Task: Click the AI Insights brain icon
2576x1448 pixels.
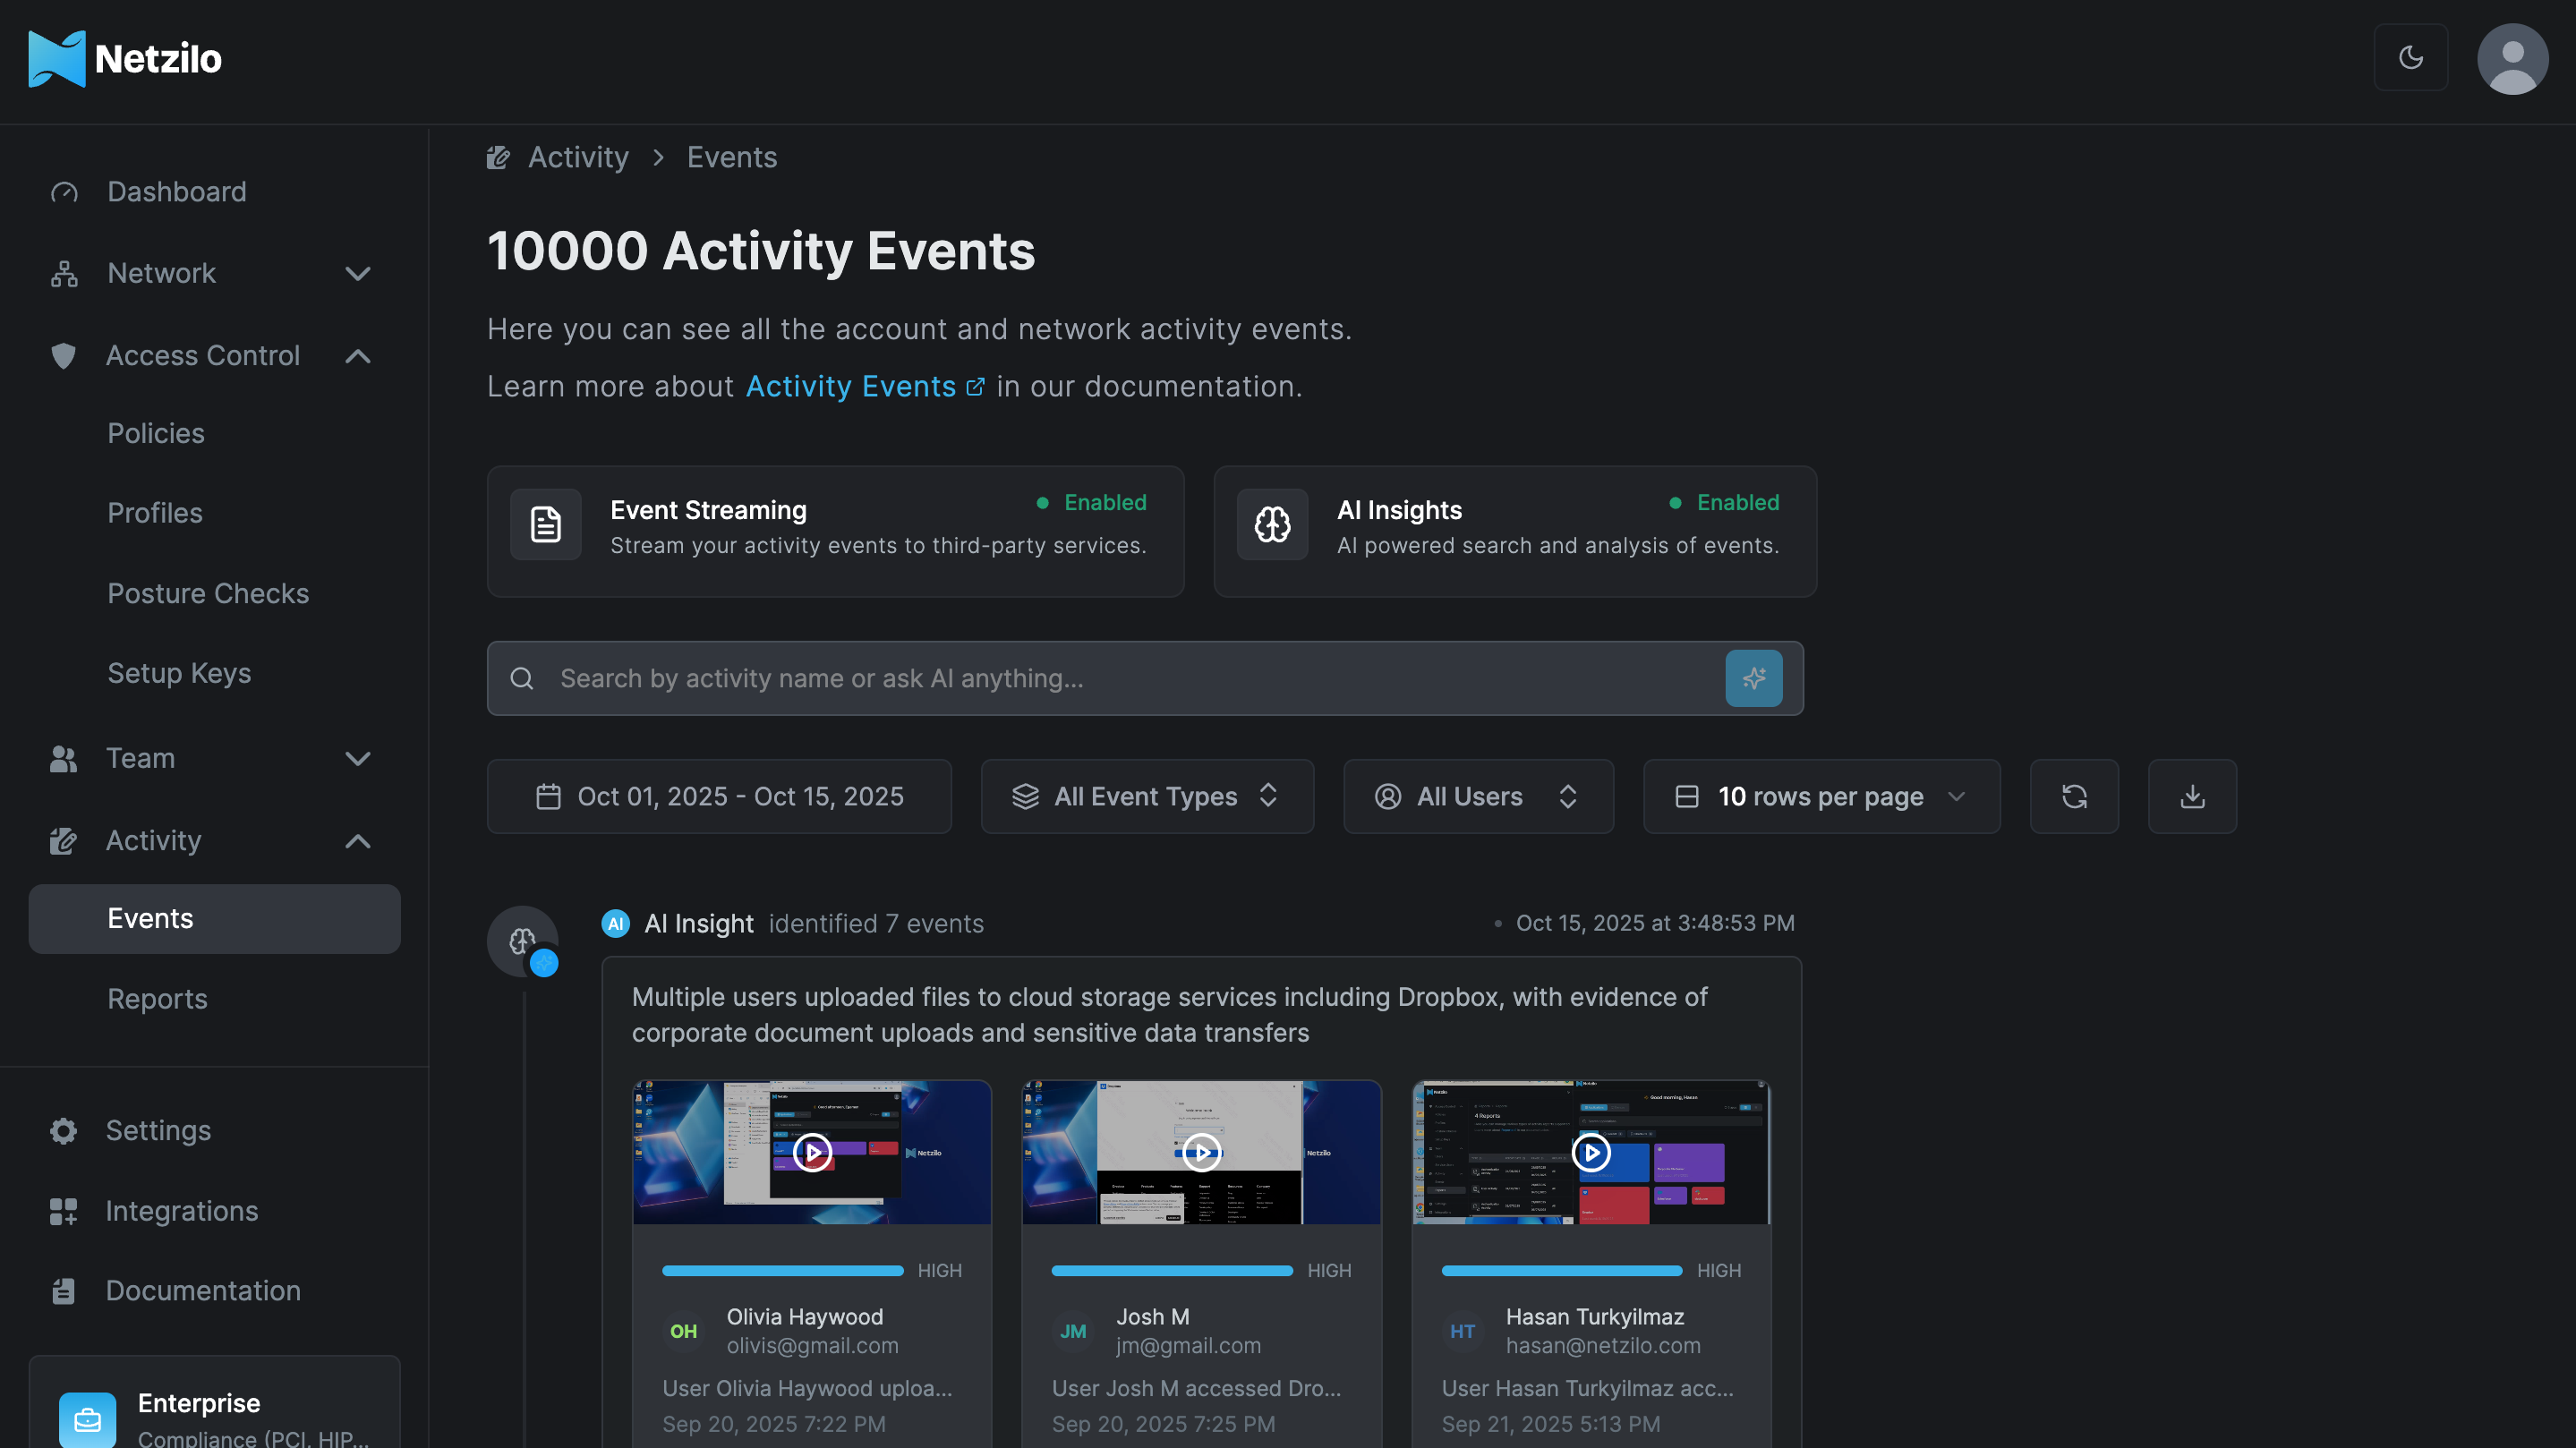Action: [1272, 524]
